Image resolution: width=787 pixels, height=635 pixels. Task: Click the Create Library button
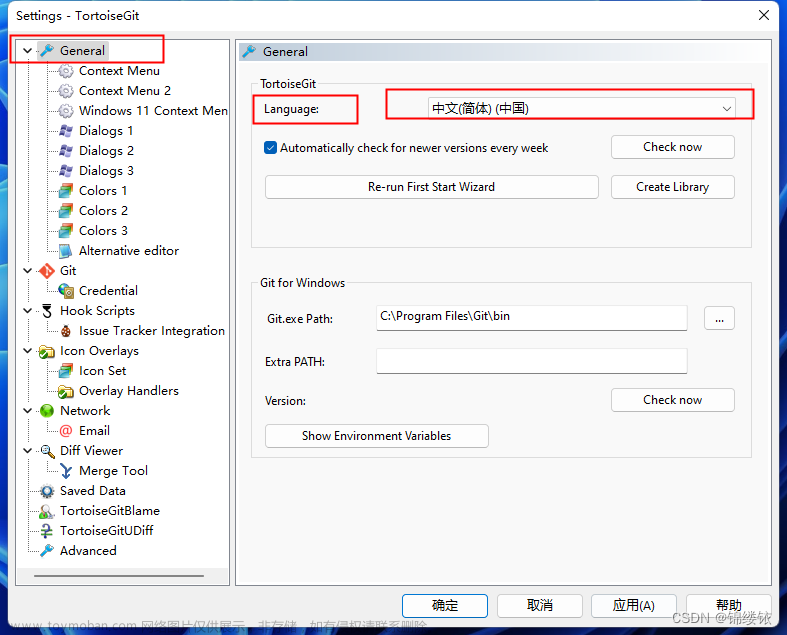[x=673, y=187]
